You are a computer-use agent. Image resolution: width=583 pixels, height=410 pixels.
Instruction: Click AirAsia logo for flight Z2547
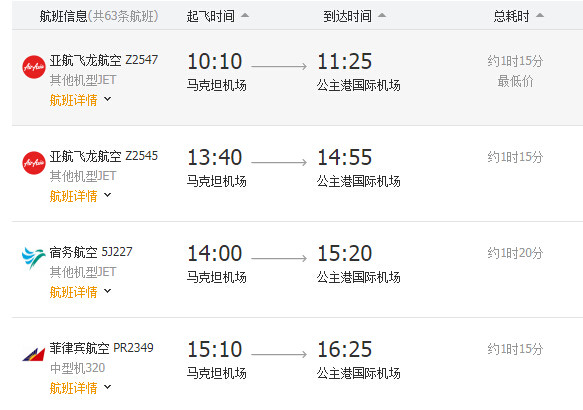click(34, 67)
